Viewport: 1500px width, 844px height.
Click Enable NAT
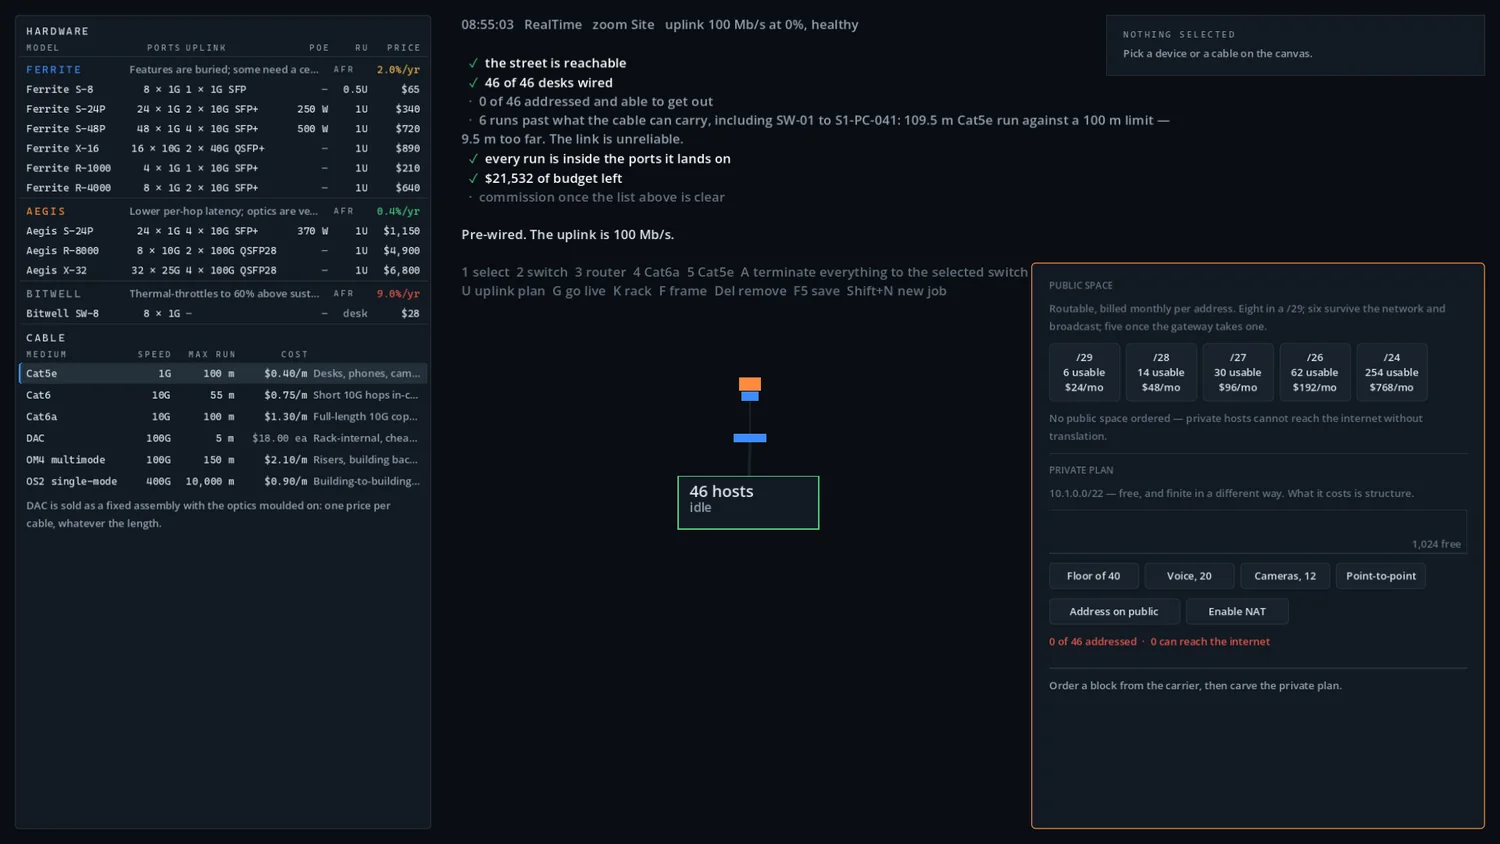[1237, 611]
